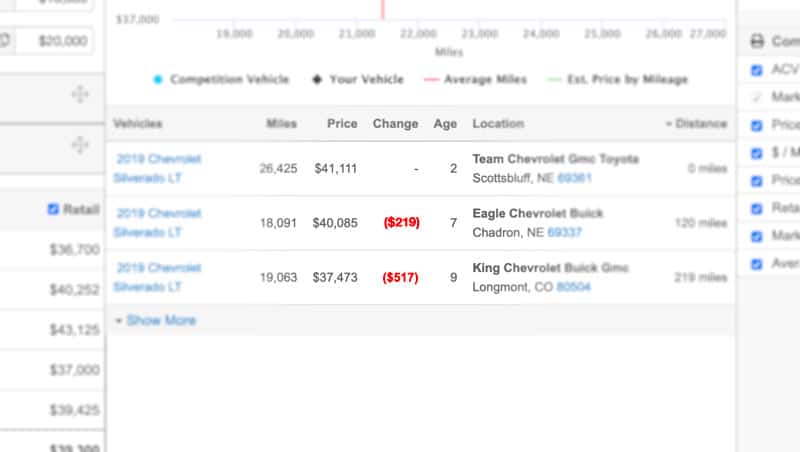
Task: Toggle the Aver... checkbox in right panel
Action: click(757, 264)
